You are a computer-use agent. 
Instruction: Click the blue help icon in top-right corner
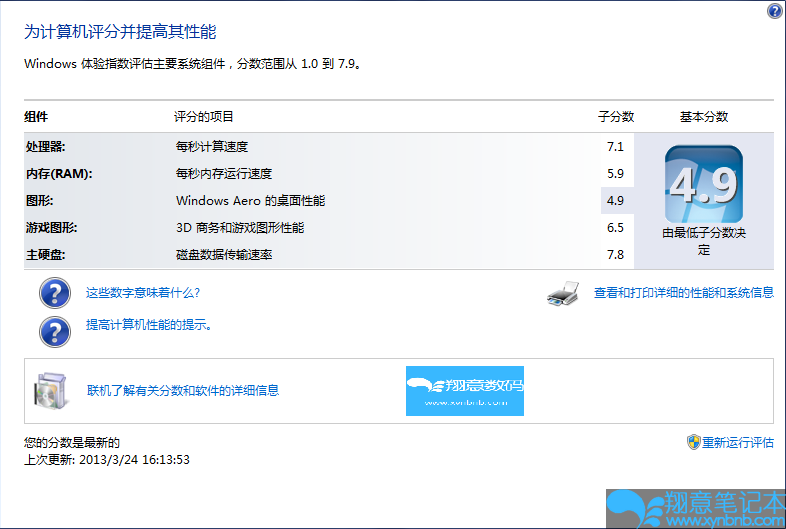tap(774, 11)
